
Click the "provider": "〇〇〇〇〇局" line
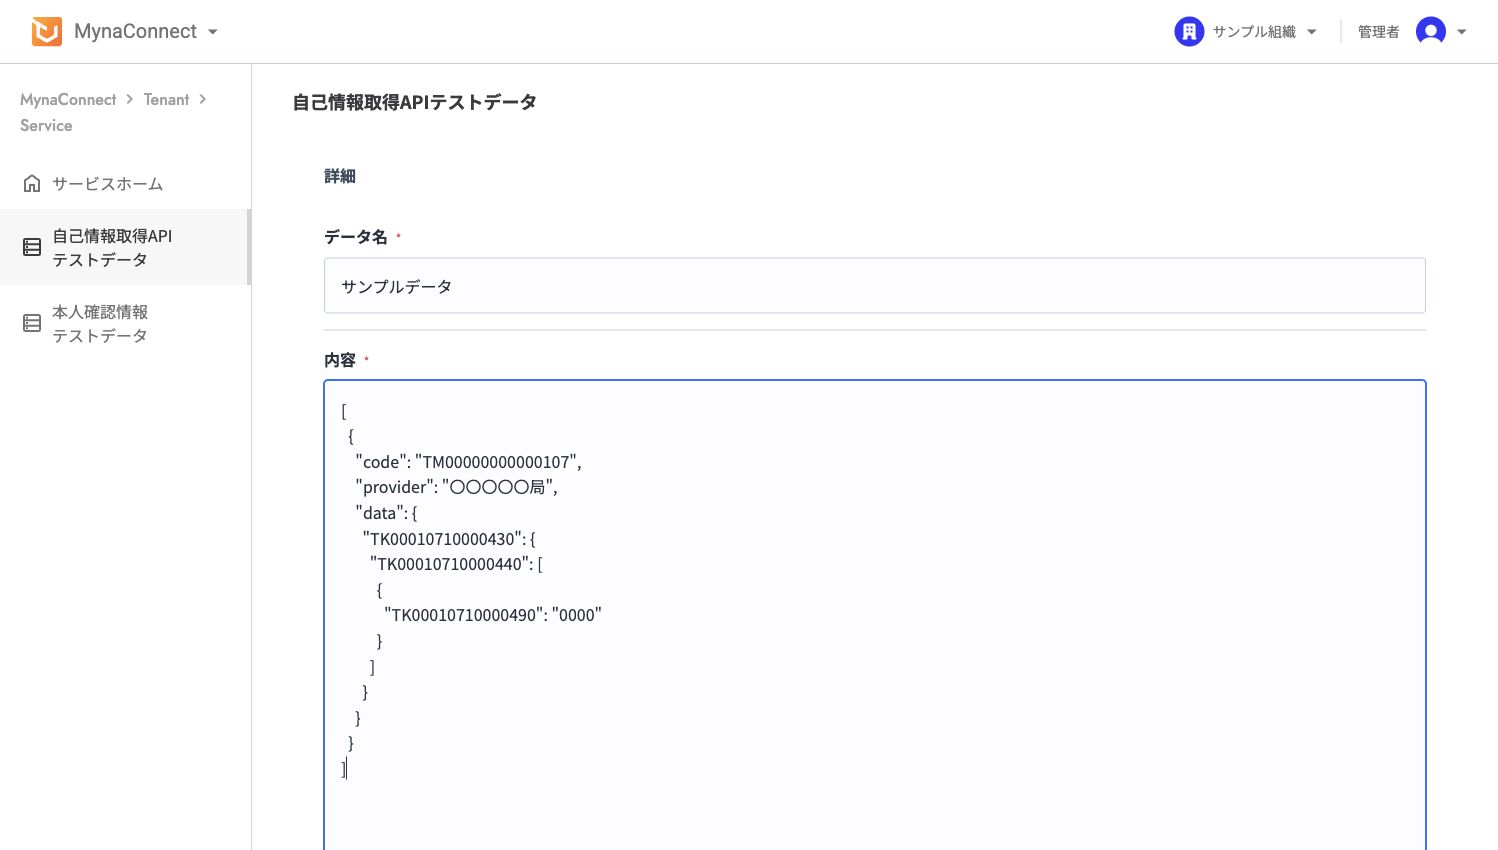pos(456,488)
